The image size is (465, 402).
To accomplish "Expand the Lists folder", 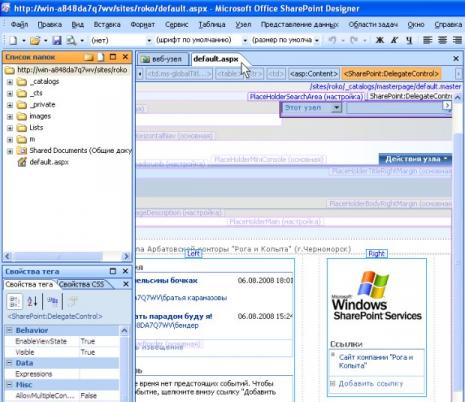I will tap(10, 128).
